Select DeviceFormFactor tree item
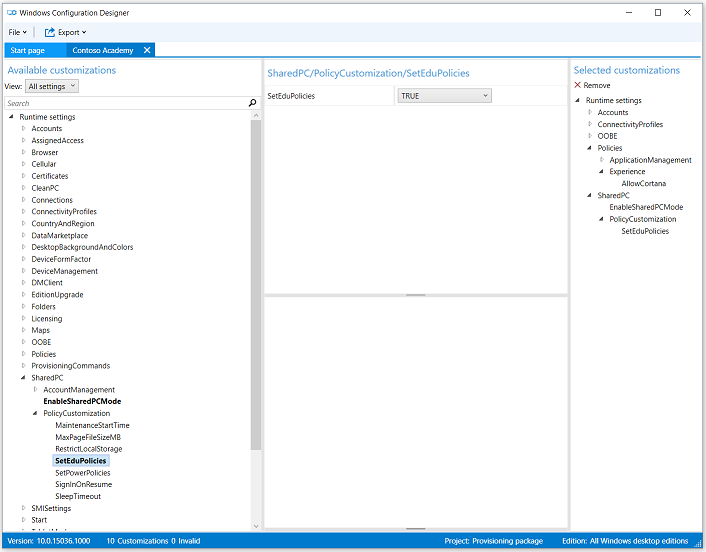 click(x=61, y=259)
